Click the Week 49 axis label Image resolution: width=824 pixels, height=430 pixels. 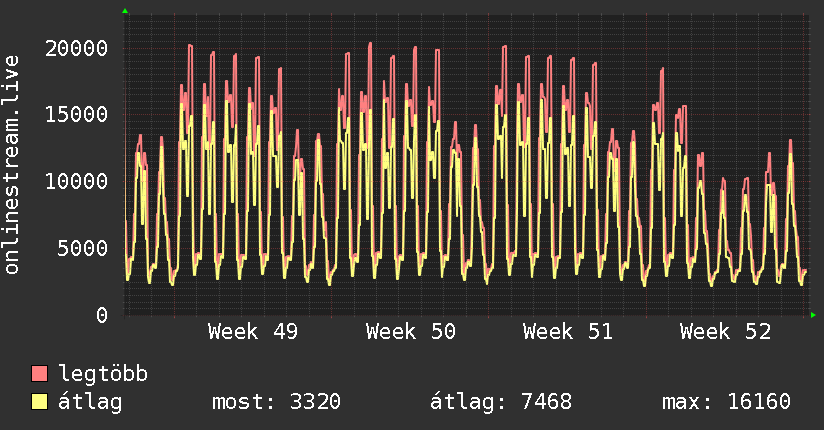coord(253,332)
